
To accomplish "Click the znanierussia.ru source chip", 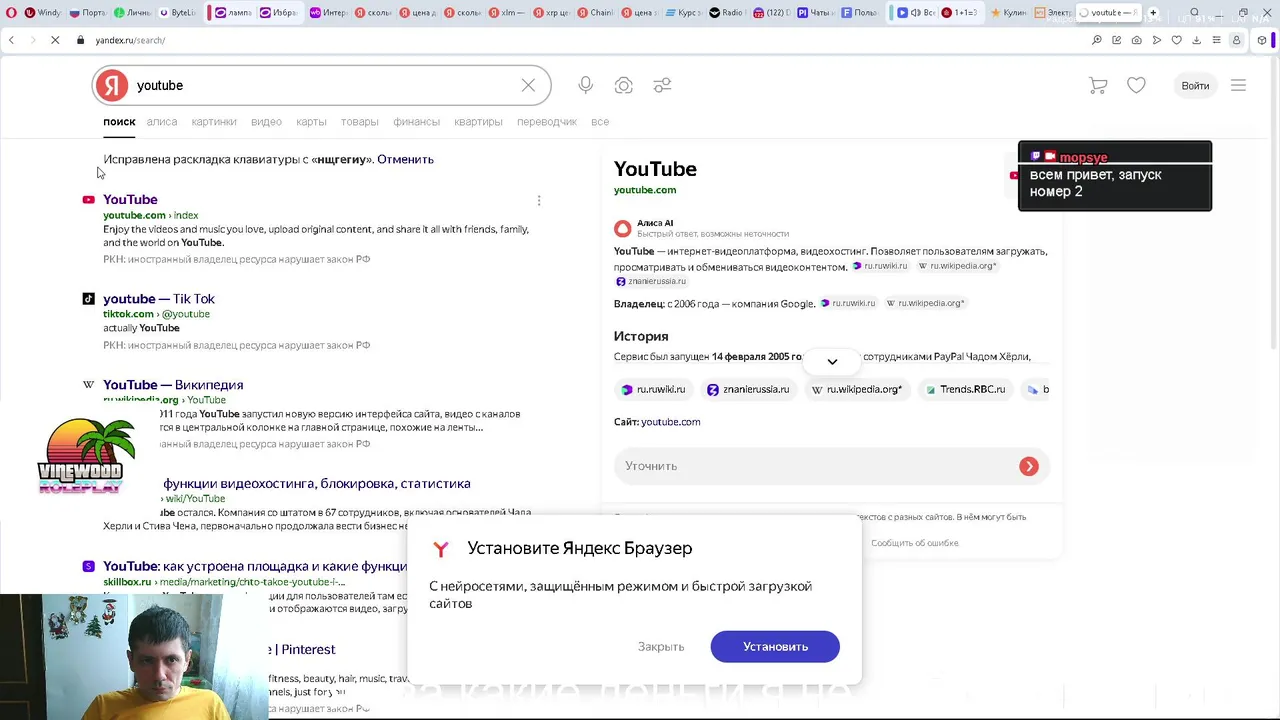I will click(748, 389).
